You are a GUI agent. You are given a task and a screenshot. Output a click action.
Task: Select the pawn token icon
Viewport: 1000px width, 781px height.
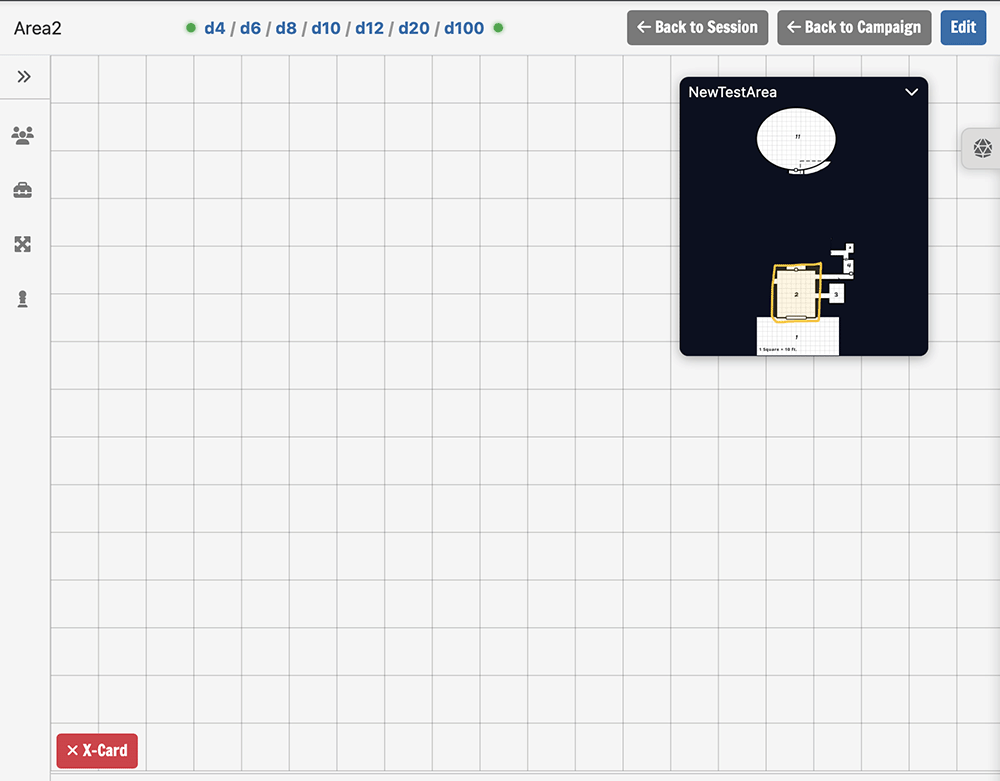(x=22, y=299)
